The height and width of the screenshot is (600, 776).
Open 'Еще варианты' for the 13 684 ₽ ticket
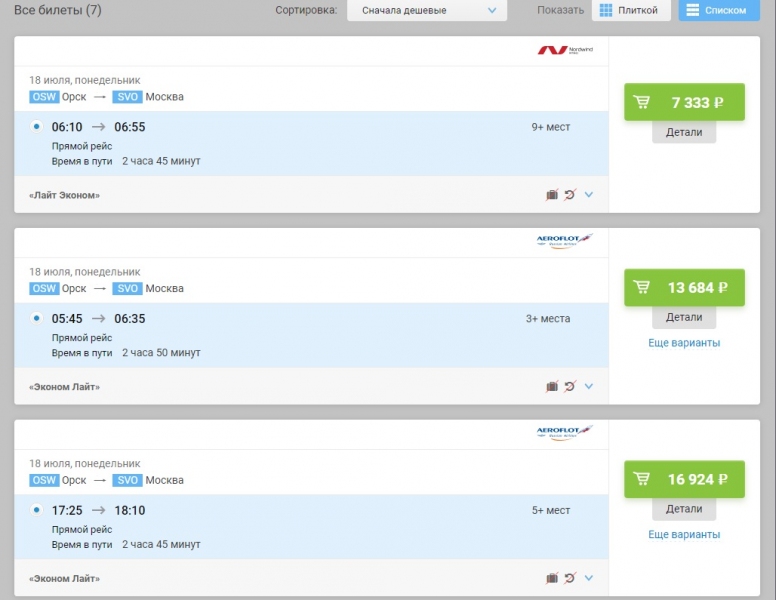[x=684, y=343]
